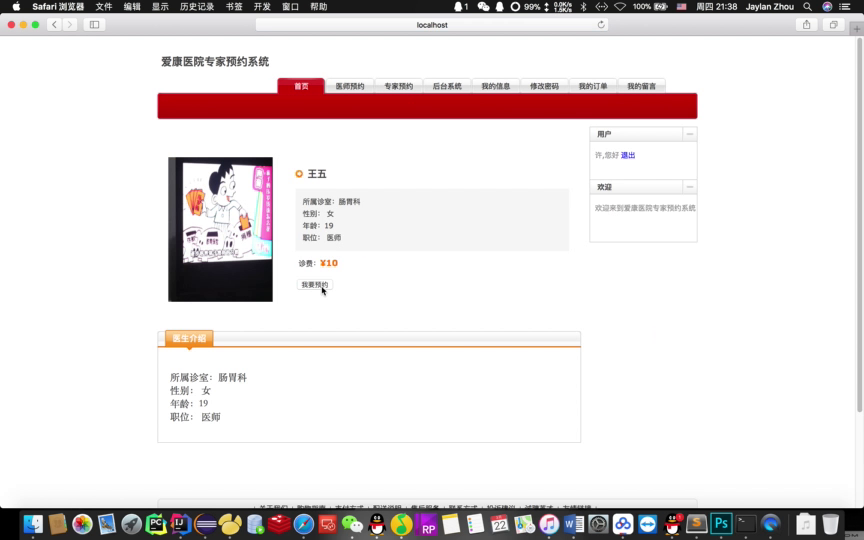
Task: Click the 我要预约 button
Action: 315,285
